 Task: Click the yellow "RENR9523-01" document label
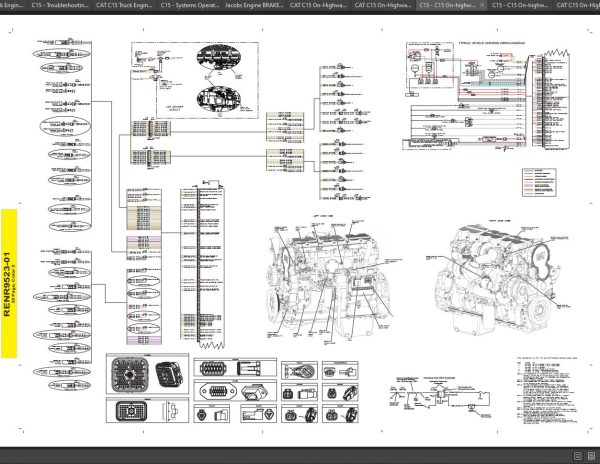tap(9, 283)
